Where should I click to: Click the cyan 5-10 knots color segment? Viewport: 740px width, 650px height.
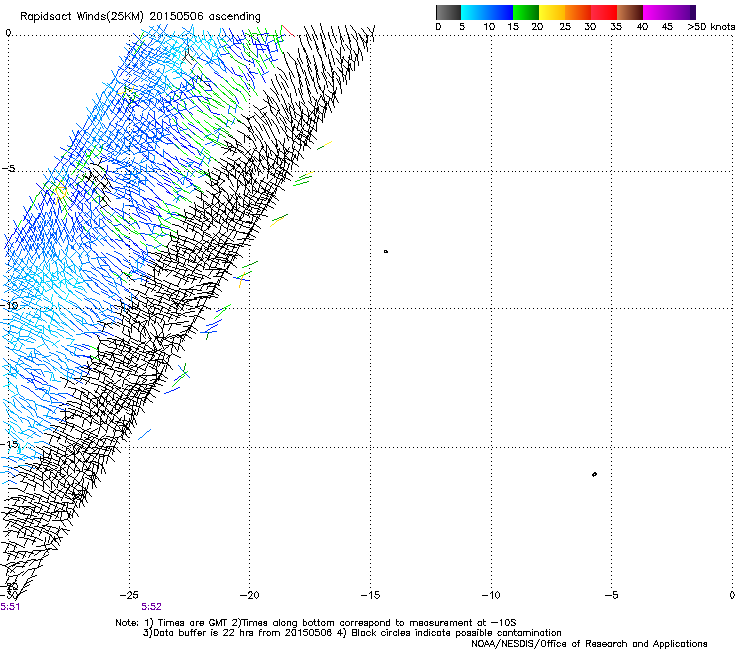click(474, 12)
